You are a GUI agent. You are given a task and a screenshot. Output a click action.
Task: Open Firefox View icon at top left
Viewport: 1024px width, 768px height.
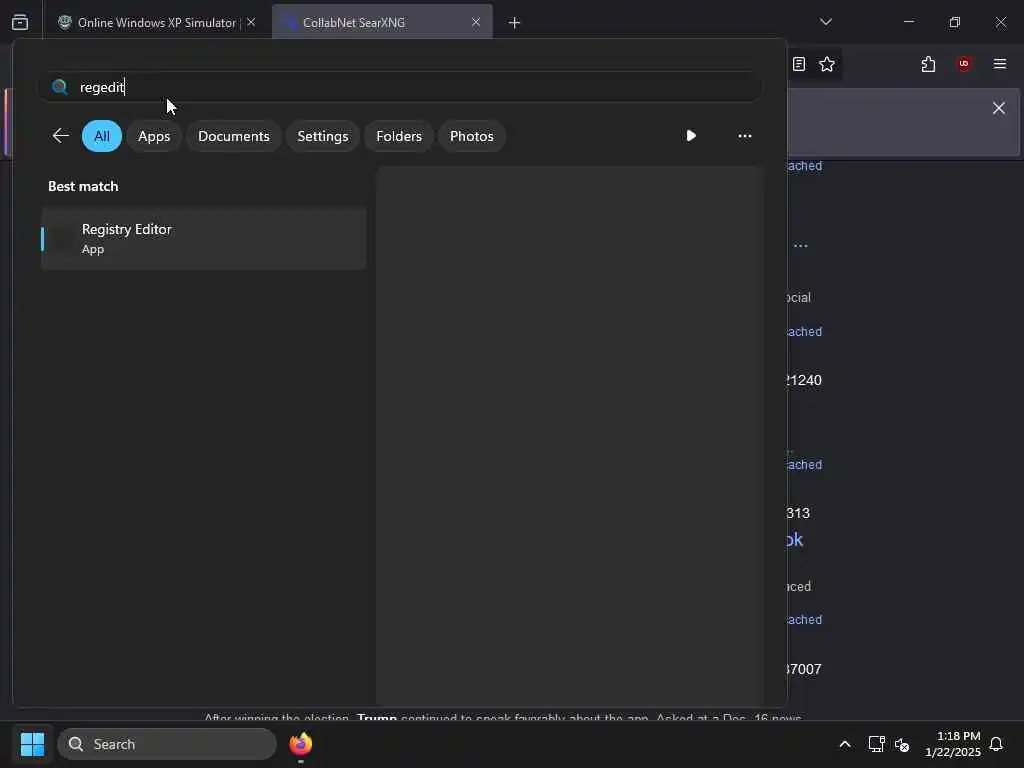pyautogui.click(x=20, y=22)
